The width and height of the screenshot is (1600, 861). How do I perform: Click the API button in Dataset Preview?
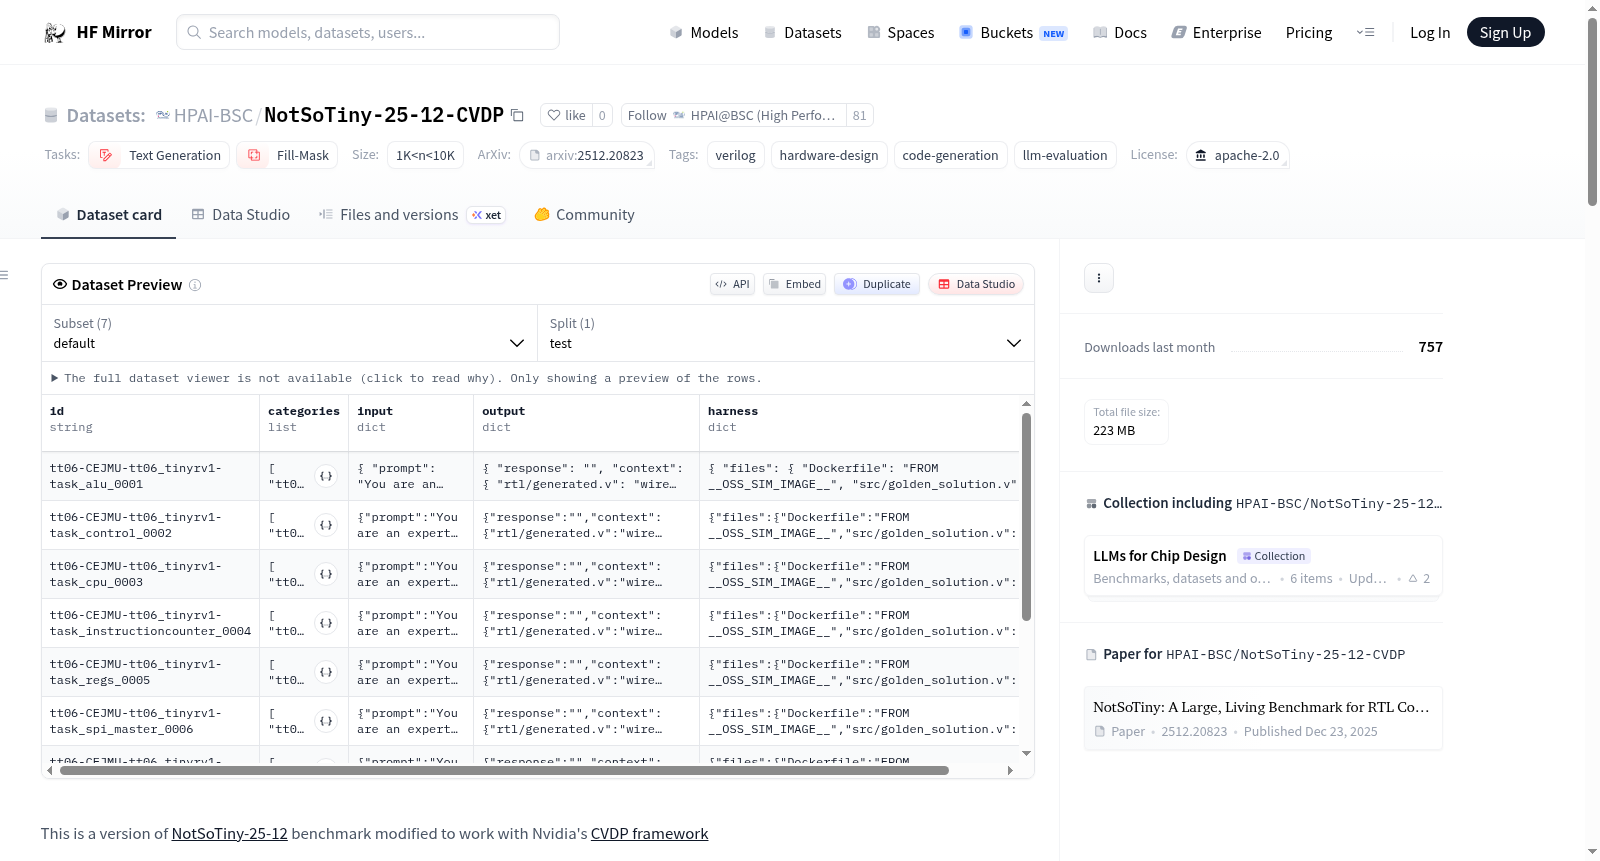click(x=732, y=284)
